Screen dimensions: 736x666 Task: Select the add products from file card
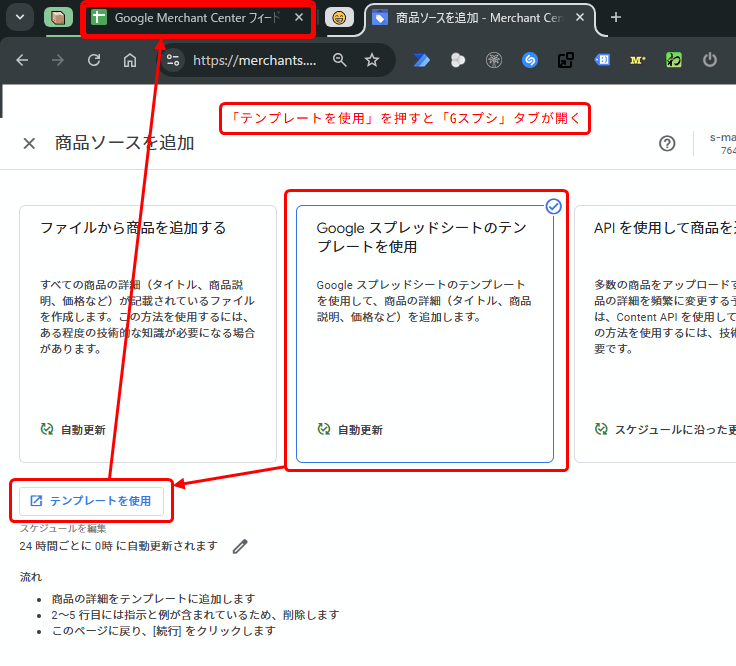[148, 334]
